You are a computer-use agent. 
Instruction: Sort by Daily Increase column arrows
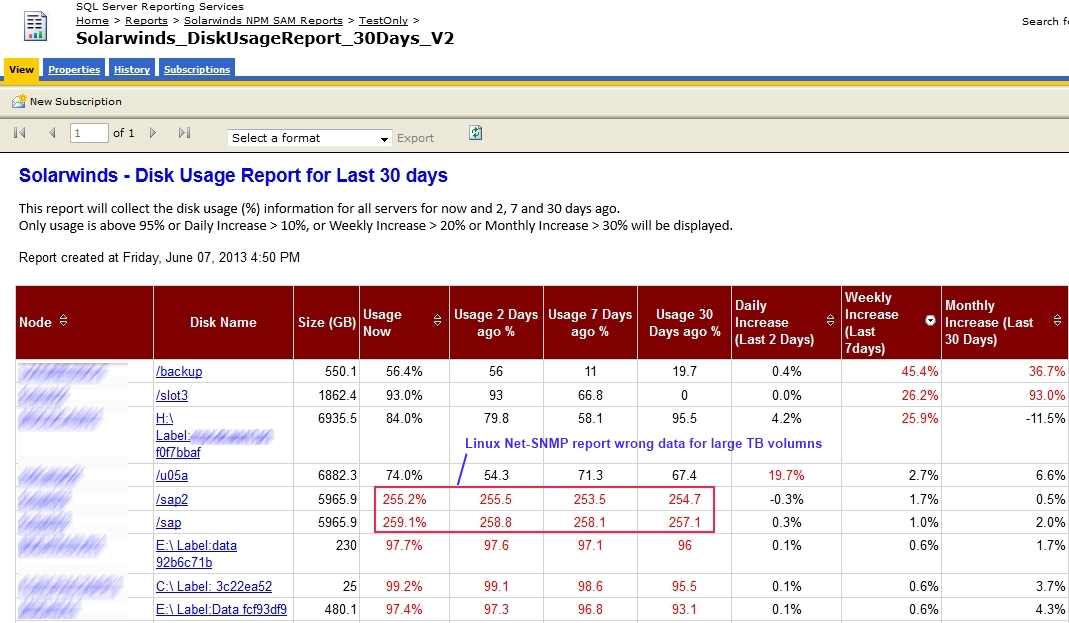pyautogui.click(x=830, y=320)
